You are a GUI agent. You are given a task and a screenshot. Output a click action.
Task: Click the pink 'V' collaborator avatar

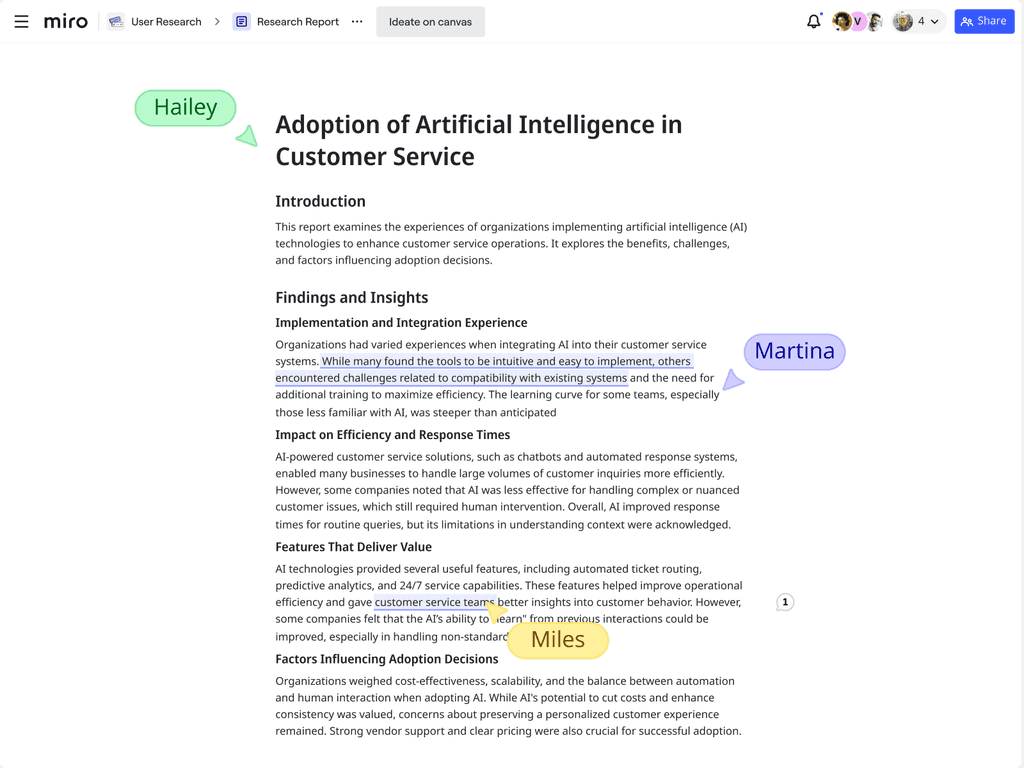point(858,20)
